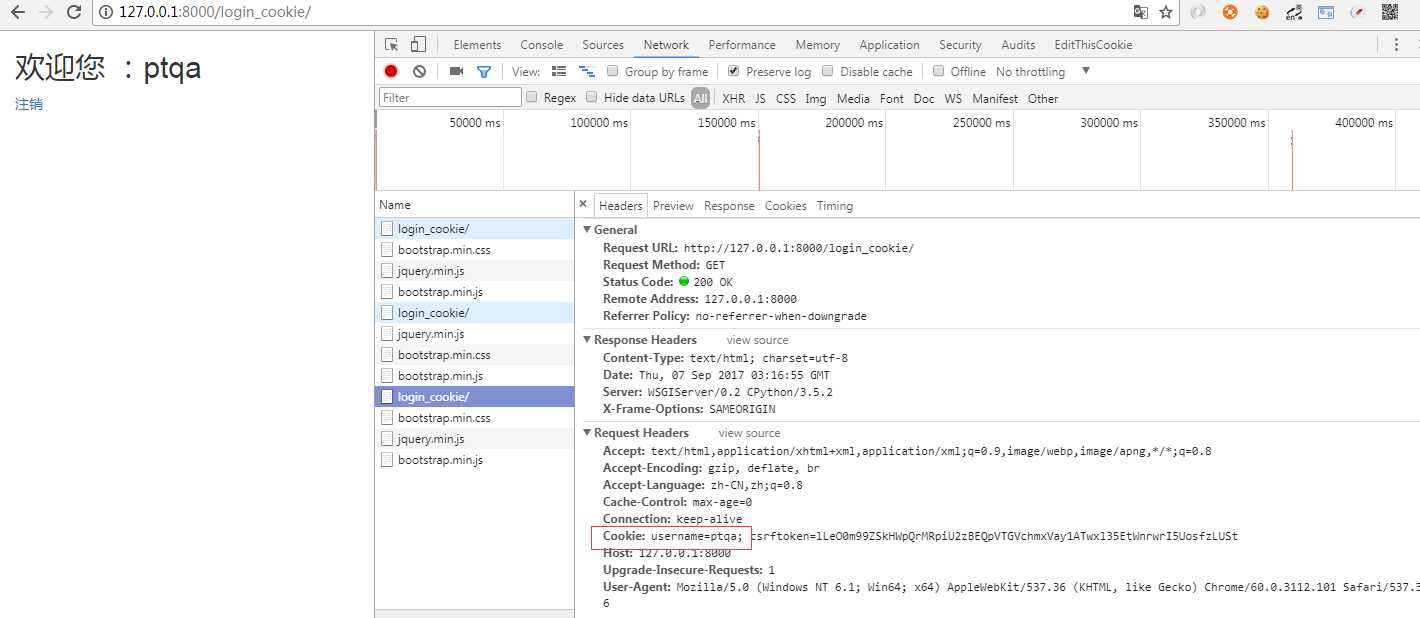Screen dimensions: 1420x618
Task: Filter requests by XHR type
Action: tap(733, 98)
